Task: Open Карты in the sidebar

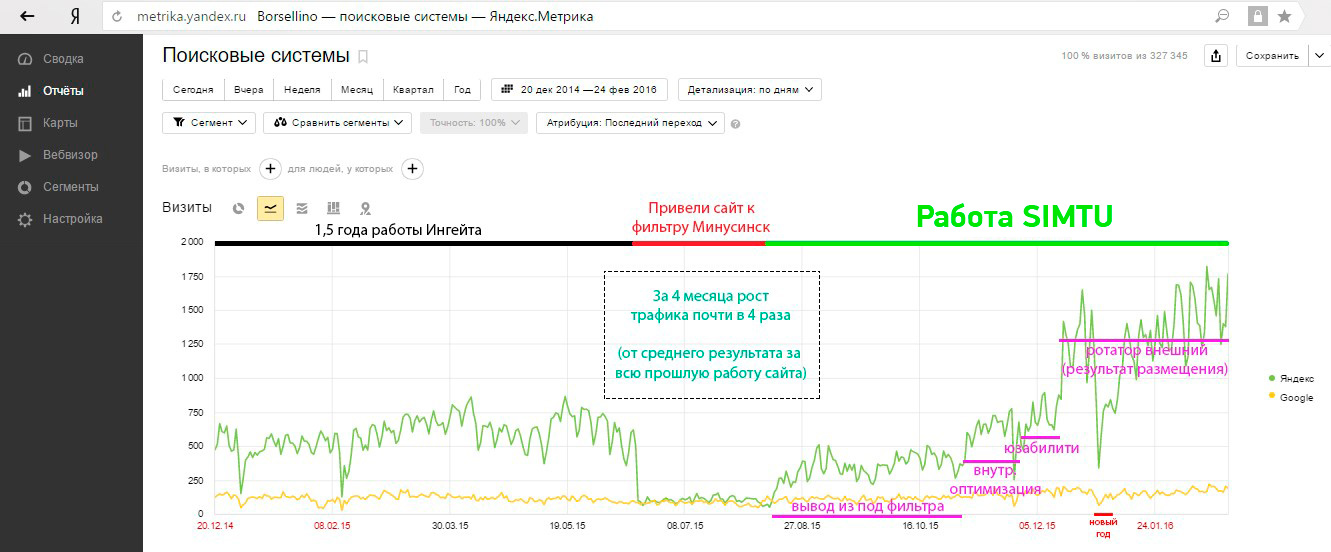Action: click(x=60, y=123)
